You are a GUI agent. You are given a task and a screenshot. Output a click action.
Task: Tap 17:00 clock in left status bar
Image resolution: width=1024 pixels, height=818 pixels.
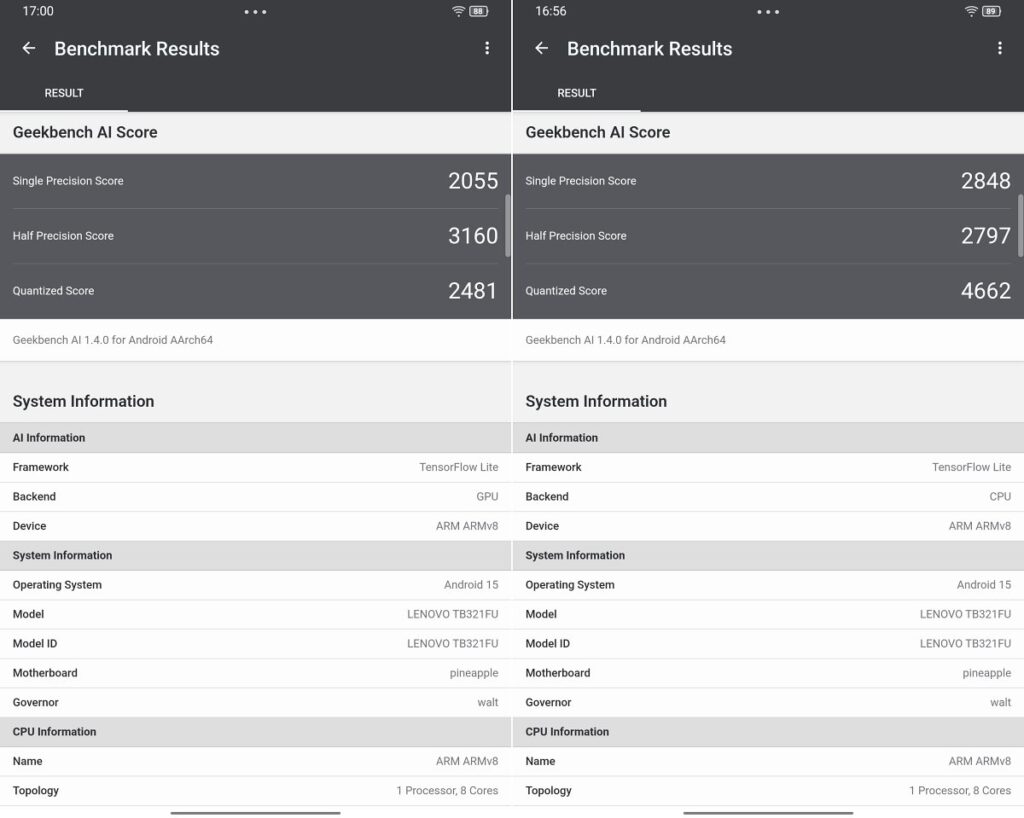click(38, 11)
